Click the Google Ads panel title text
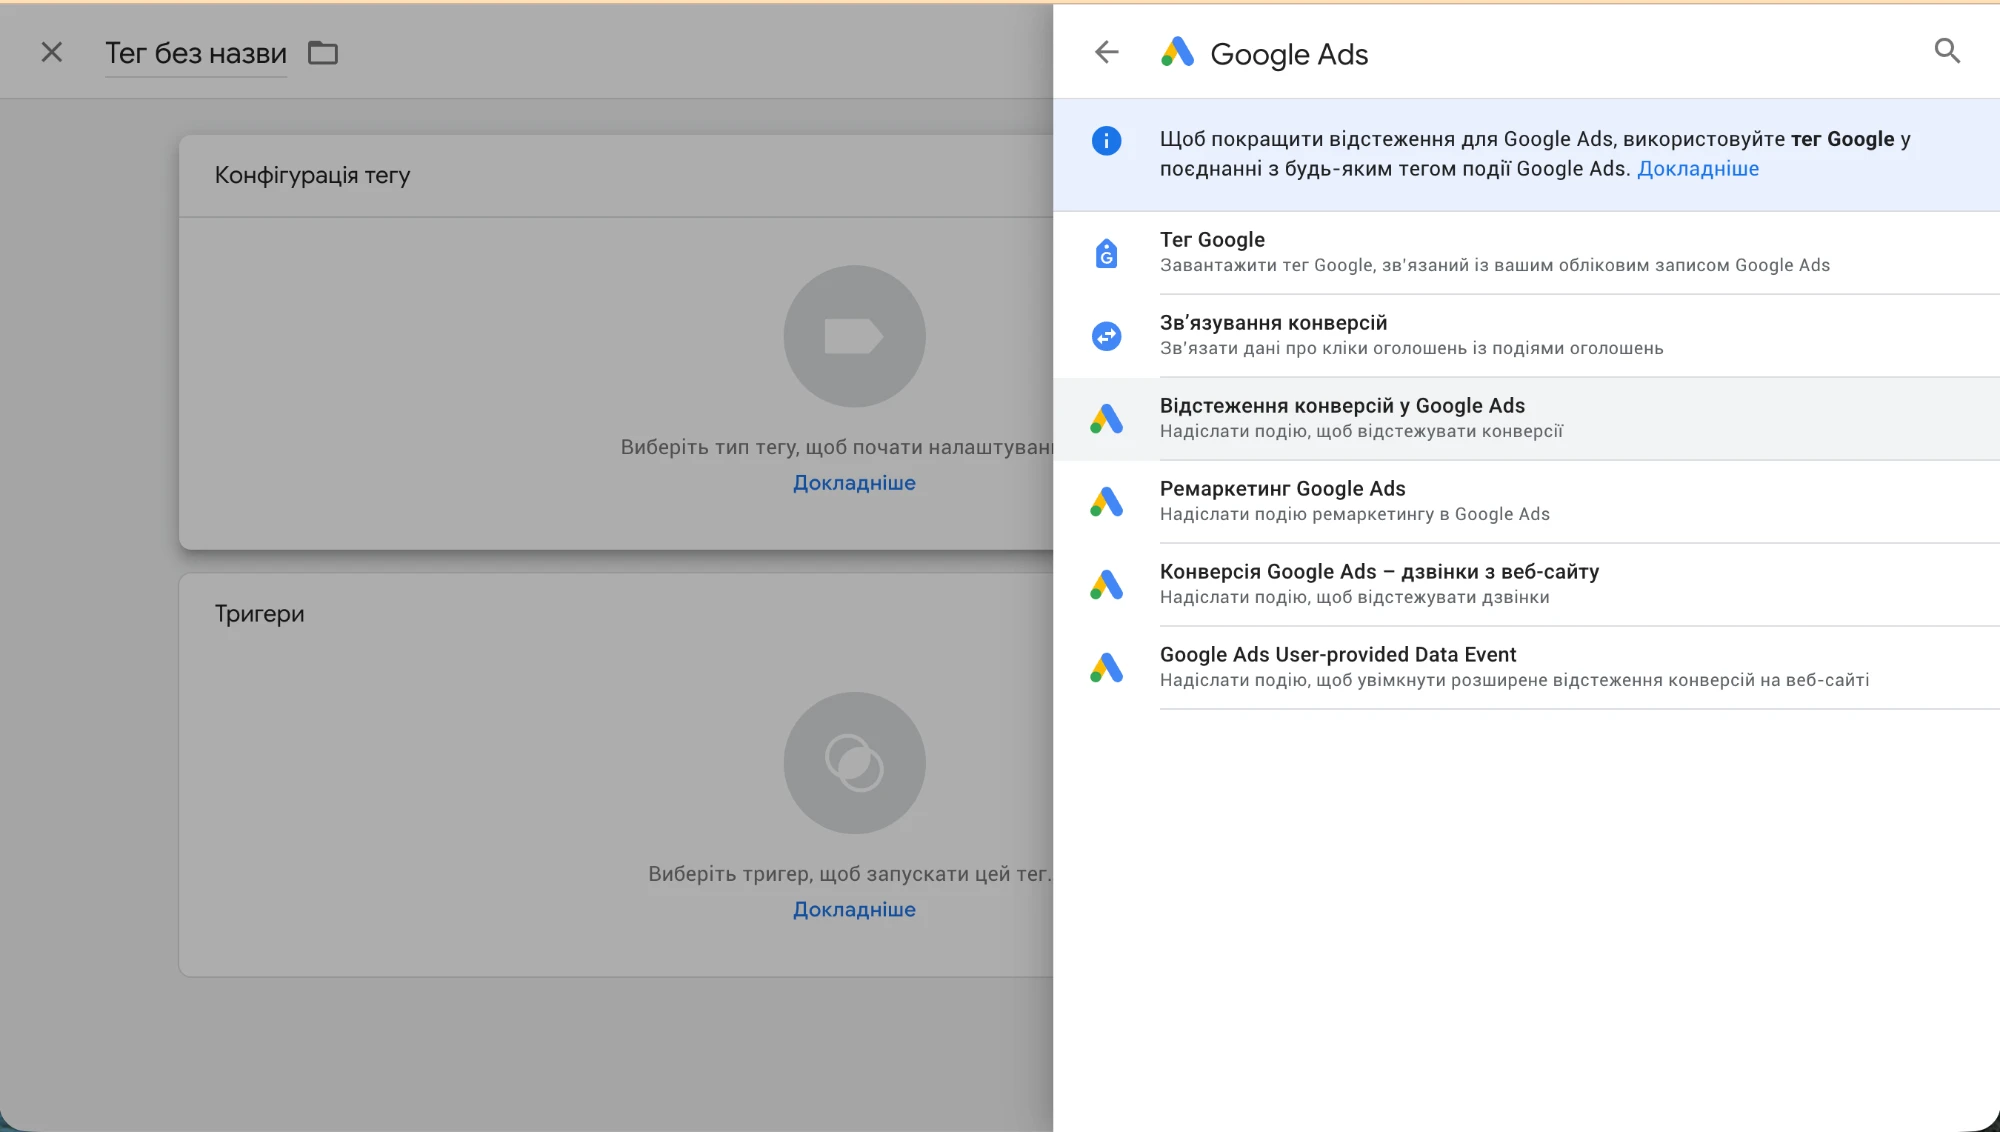Screen dimensions: 2000x1132 pyautogui.click(x=1289, y=54)
